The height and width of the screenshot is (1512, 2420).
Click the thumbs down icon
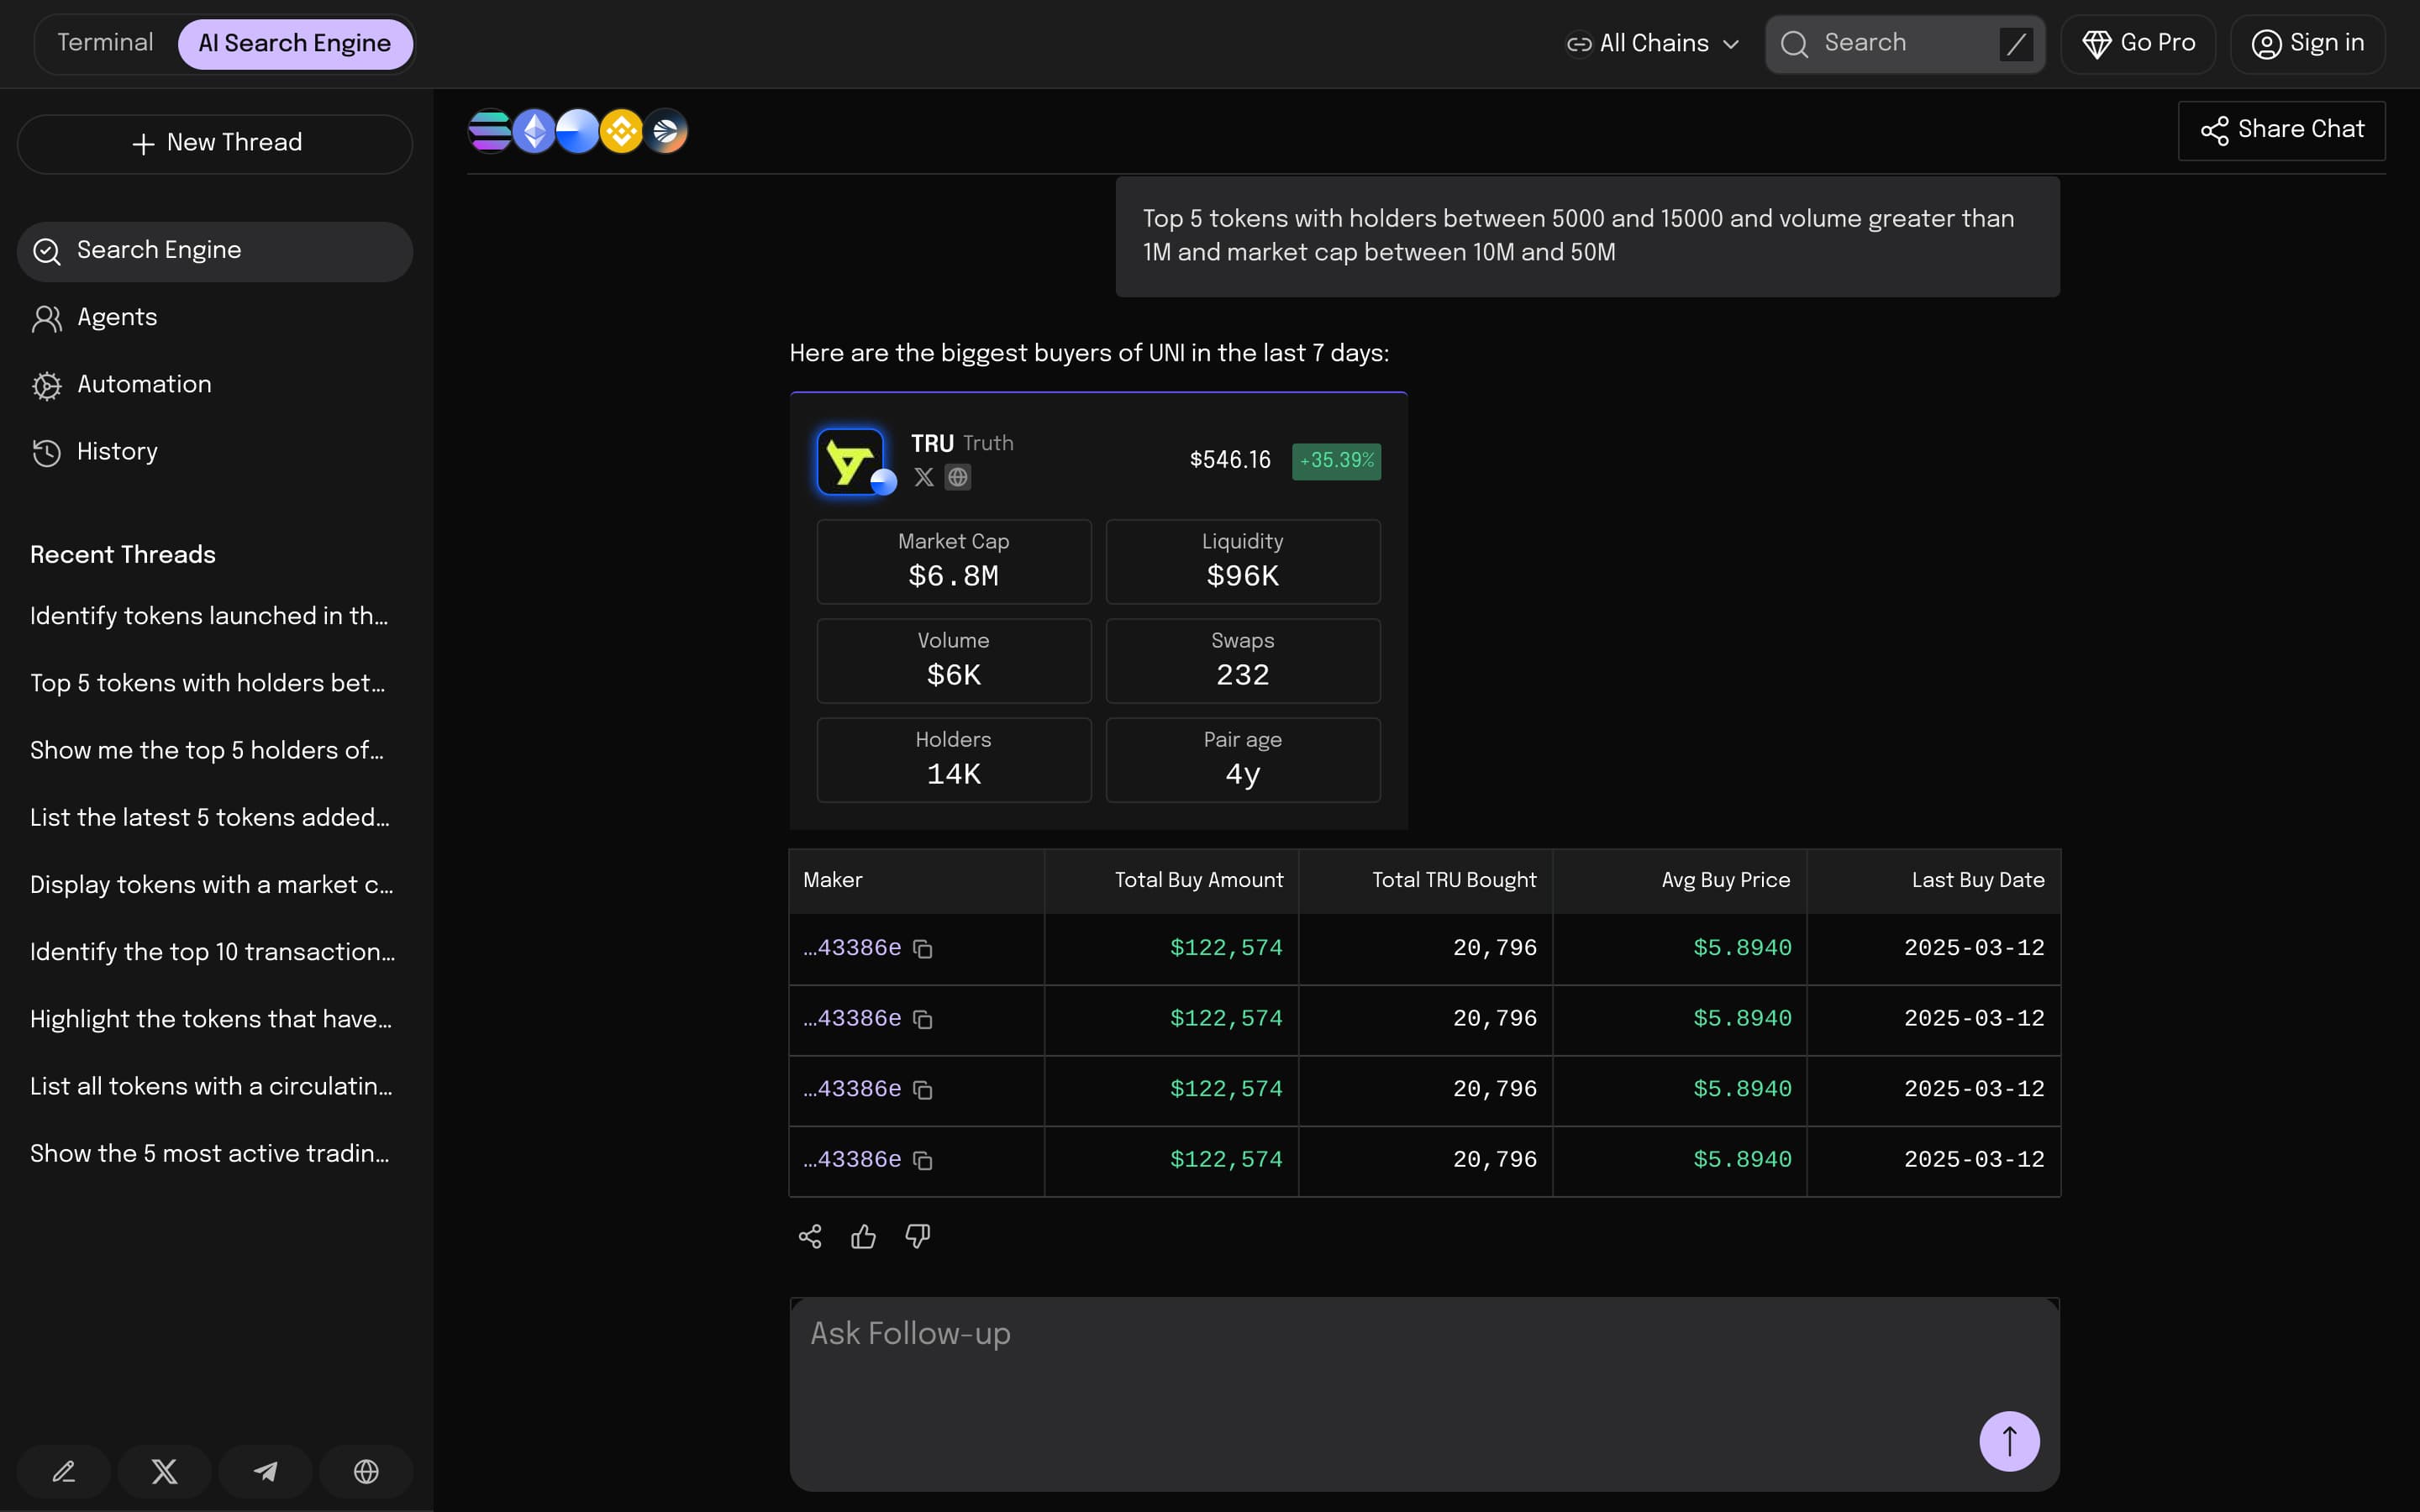(917, 1237)
